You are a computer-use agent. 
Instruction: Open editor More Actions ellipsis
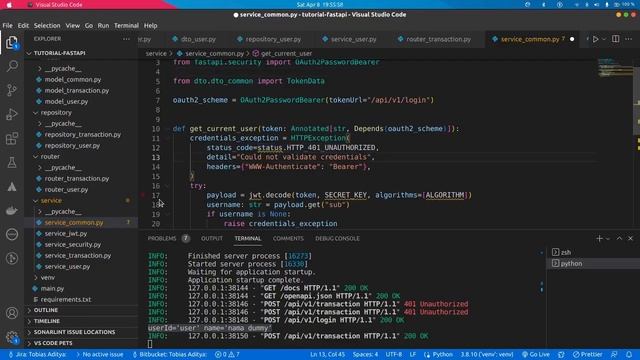click(629, 39)
